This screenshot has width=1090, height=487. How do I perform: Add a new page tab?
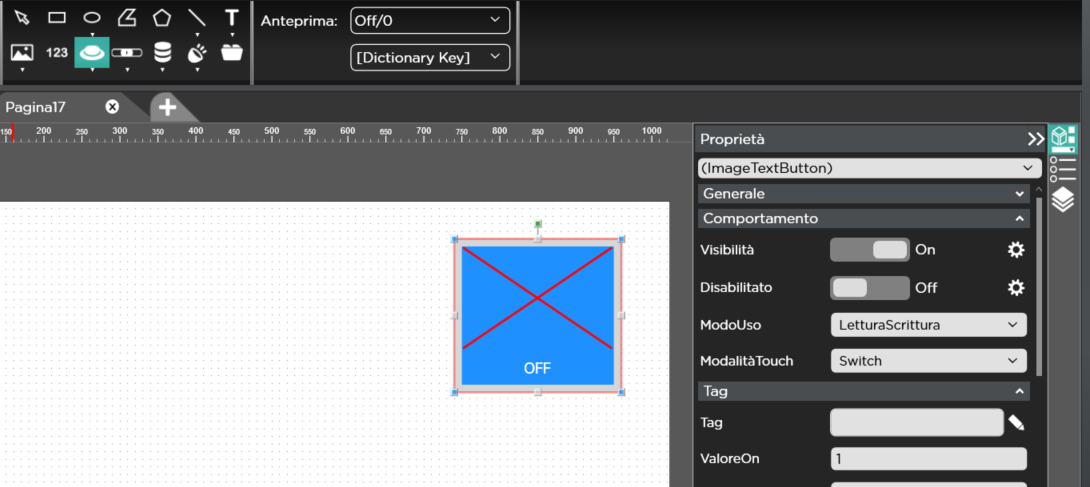[167, 107]
